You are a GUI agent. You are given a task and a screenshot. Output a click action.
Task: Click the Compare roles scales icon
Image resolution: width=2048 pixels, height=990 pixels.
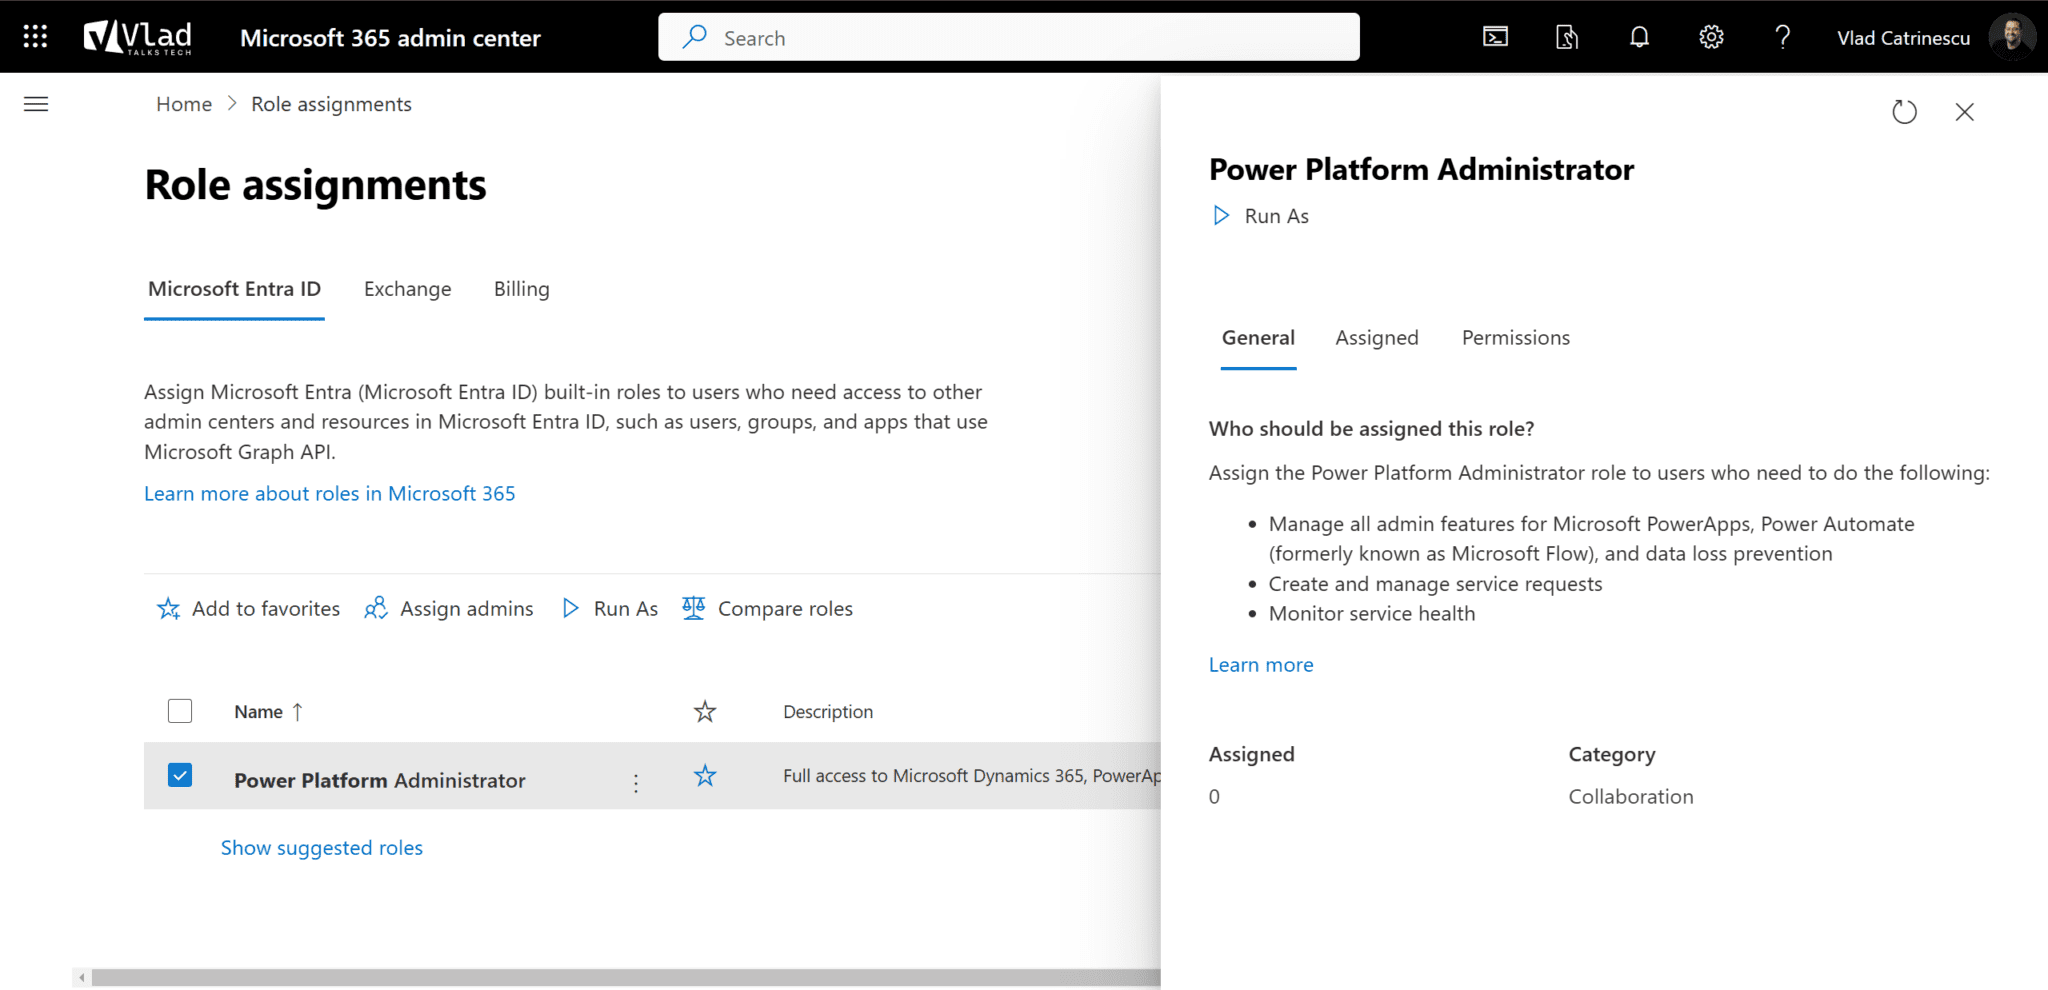coord(692,608)
